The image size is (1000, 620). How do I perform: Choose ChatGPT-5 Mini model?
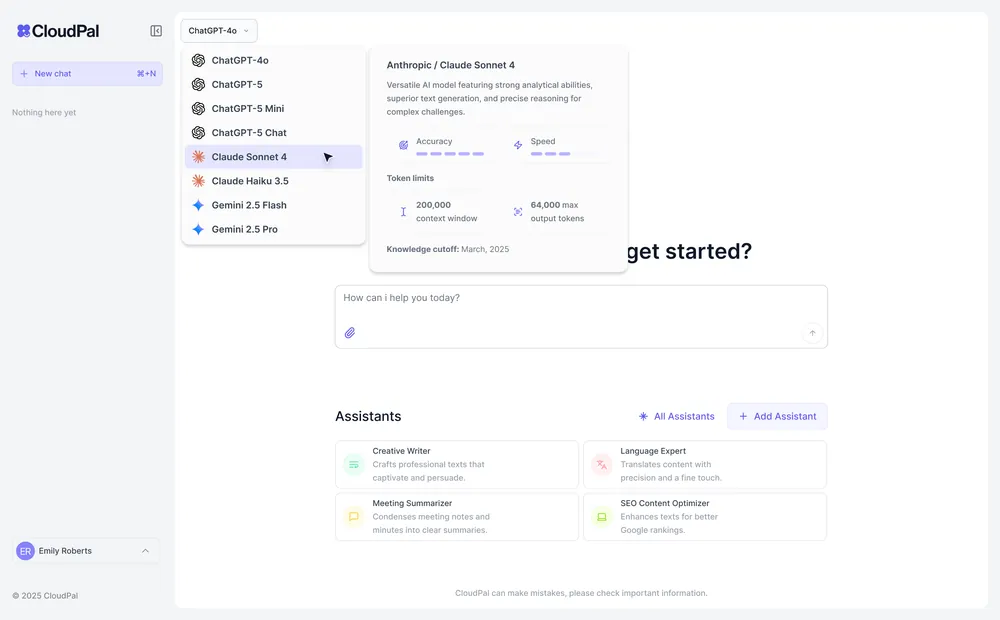(274, 108)
